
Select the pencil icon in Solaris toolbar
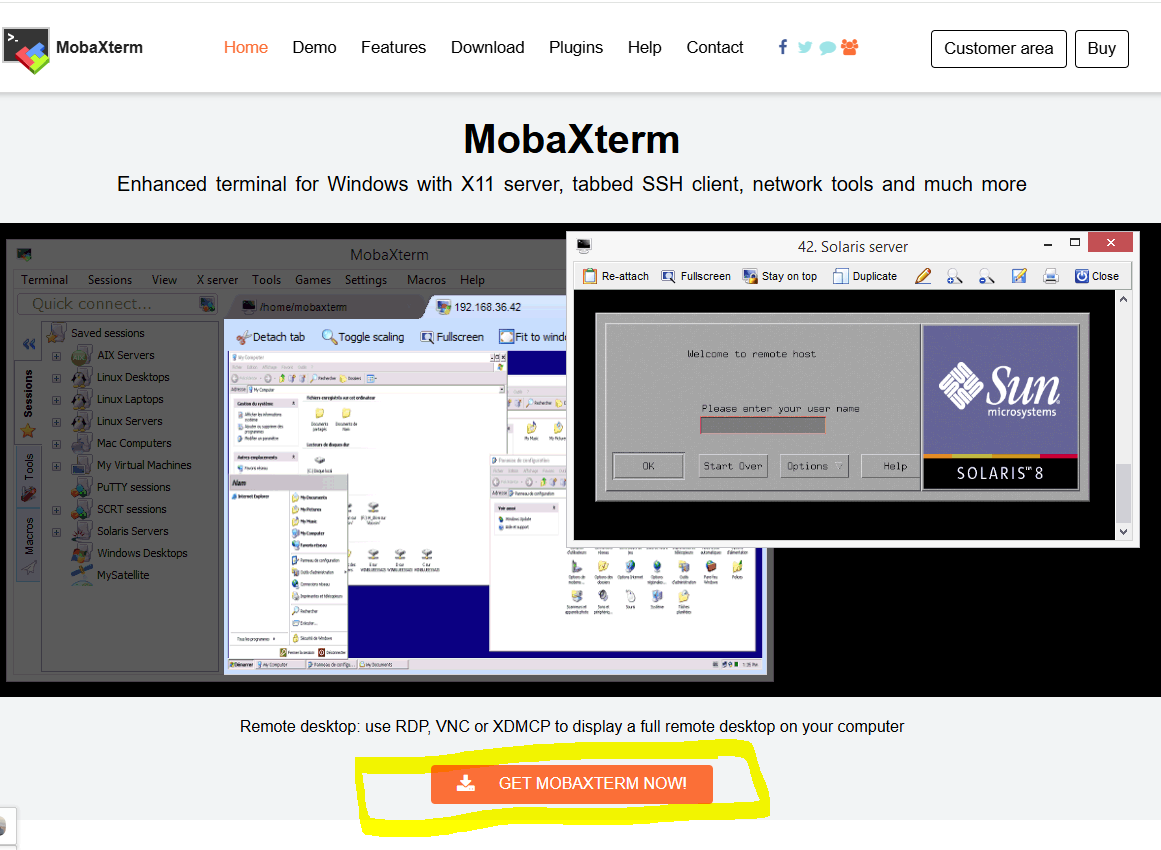pos(923,276)
